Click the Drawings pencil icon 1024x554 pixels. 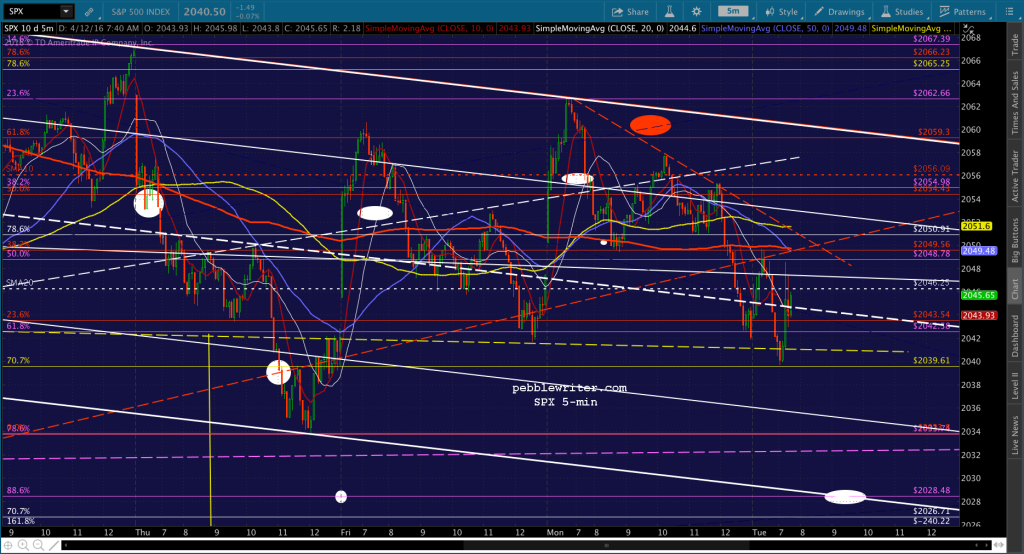click(819, 12)
